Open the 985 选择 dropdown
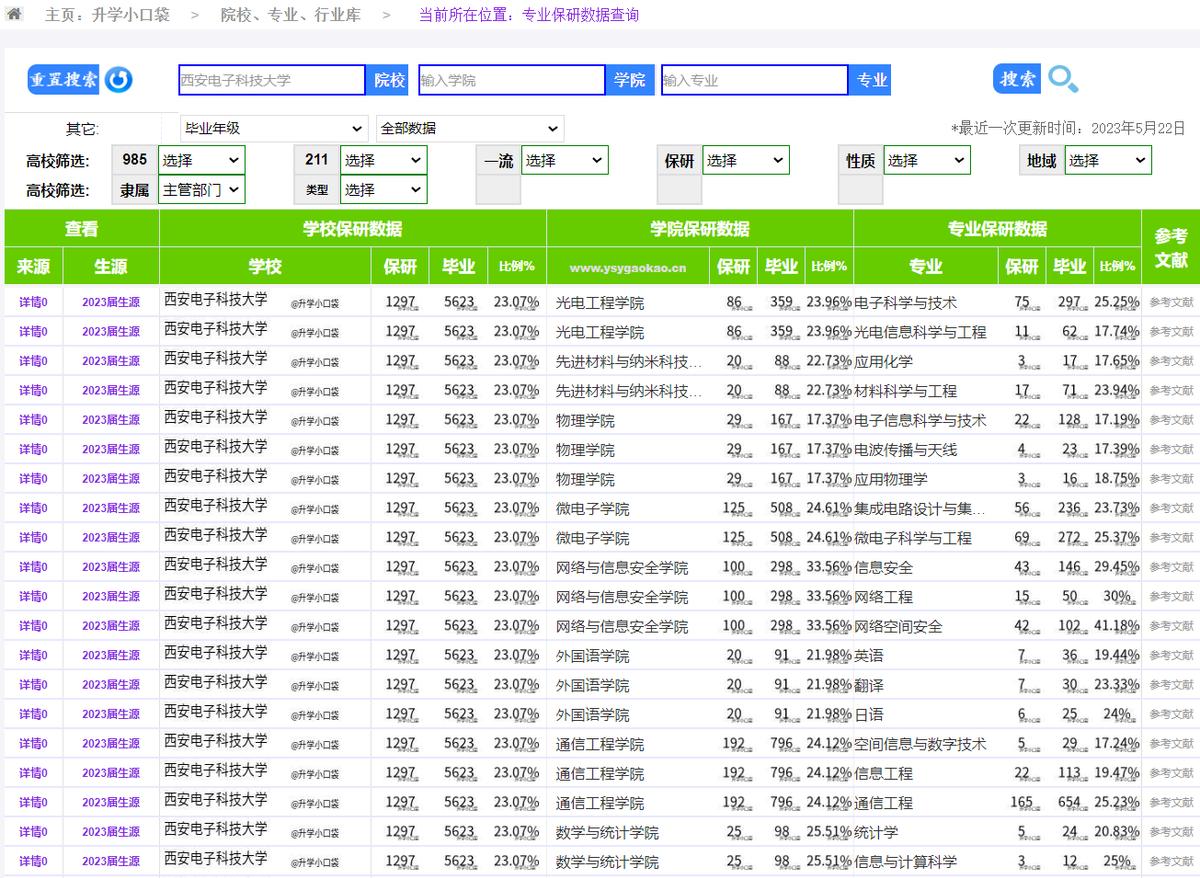The width and height of the screenshot is (1200, 878). pos(201,159)
